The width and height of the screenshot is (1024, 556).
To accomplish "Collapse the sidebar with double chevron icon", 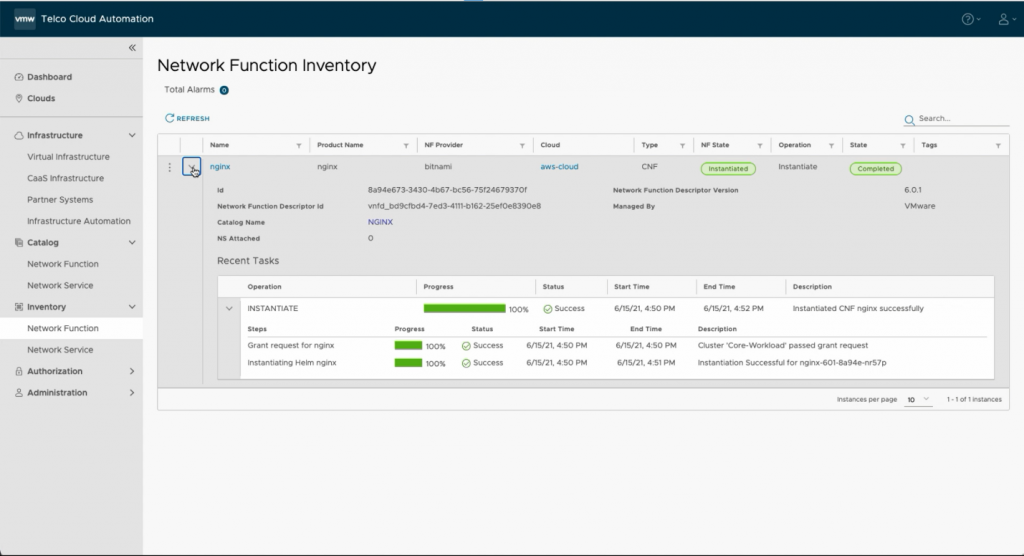I will coord(132,48).
